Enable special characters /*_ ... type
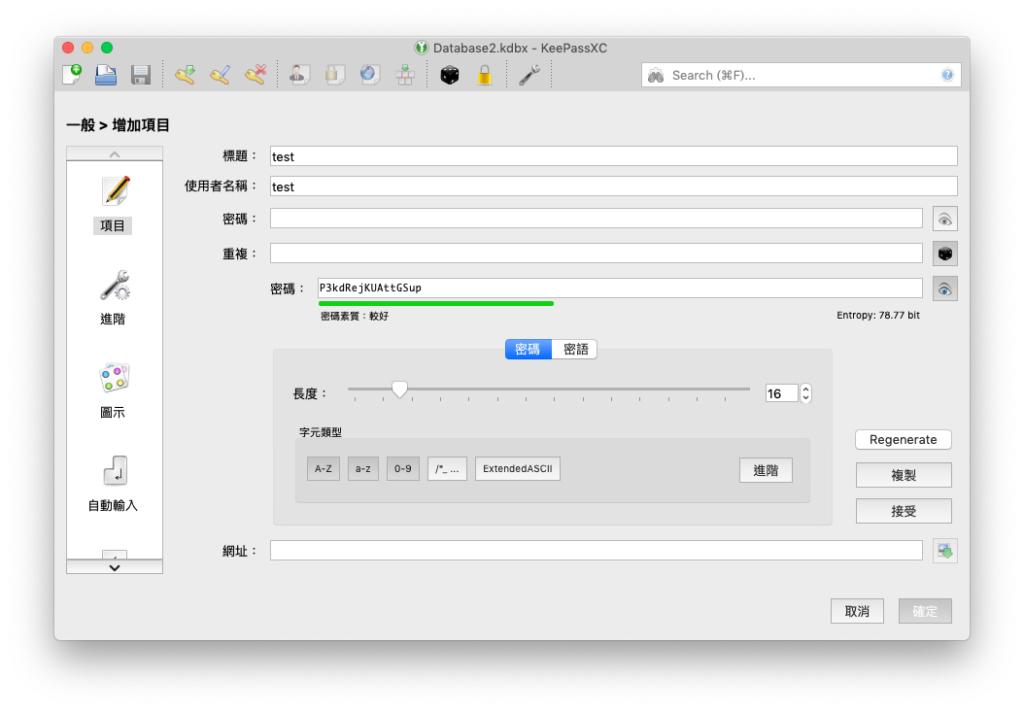 point(447,468)
